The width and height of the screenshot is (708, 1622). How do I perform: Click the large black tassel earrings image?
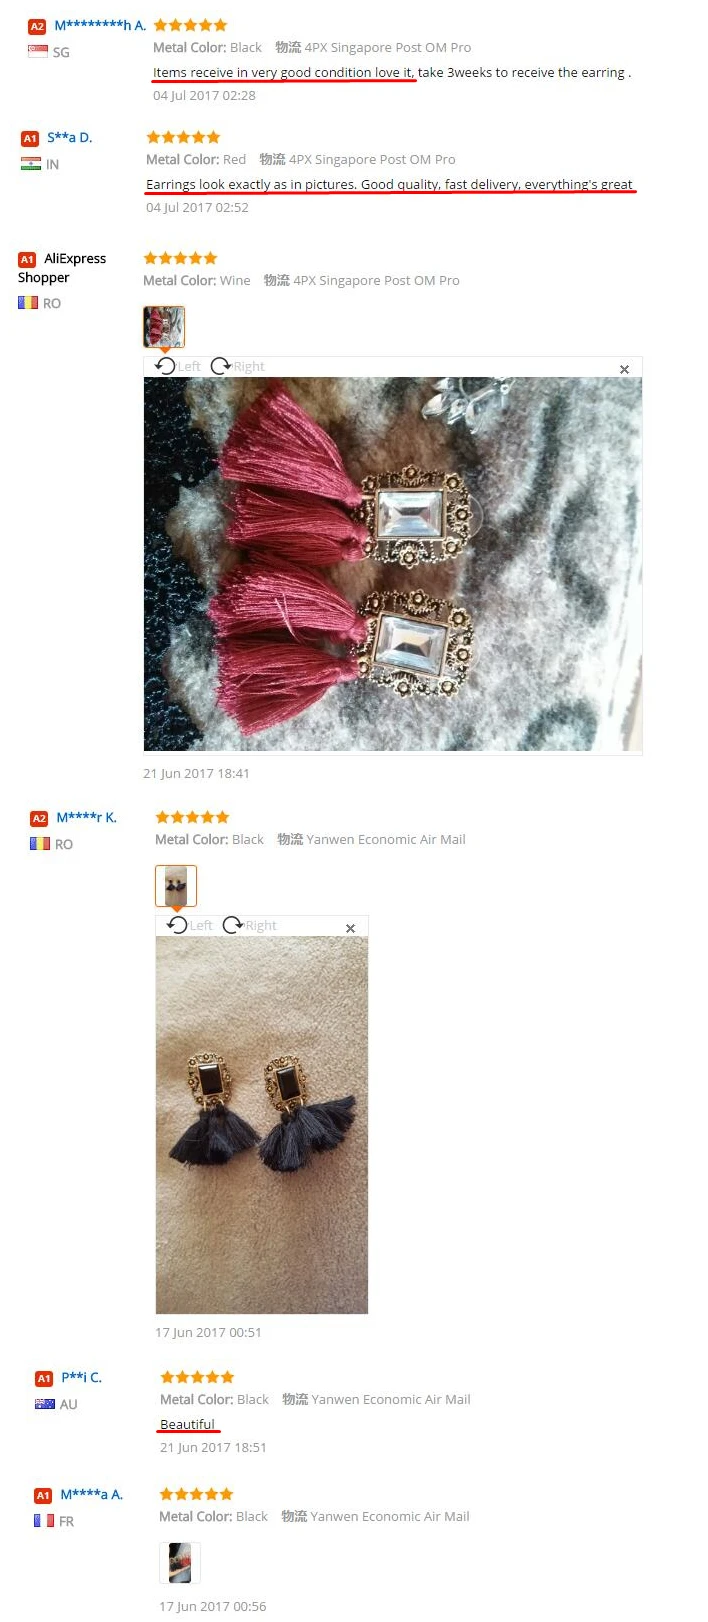click(262, 1125)
